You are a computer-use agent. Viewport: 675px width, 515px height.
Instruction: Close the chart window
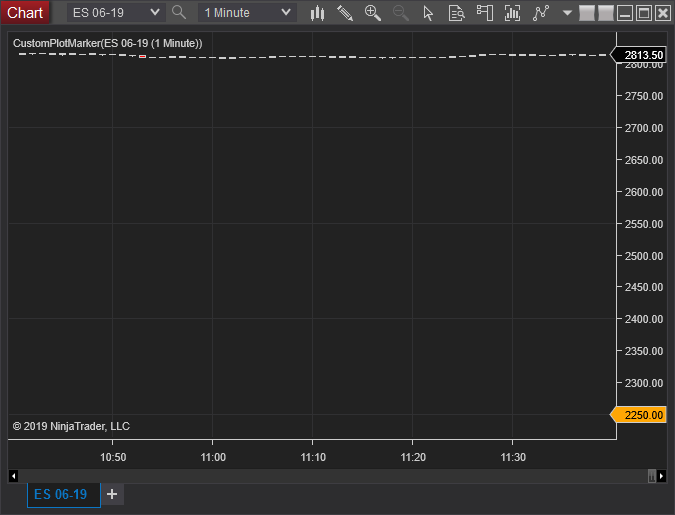pos(663,13)
